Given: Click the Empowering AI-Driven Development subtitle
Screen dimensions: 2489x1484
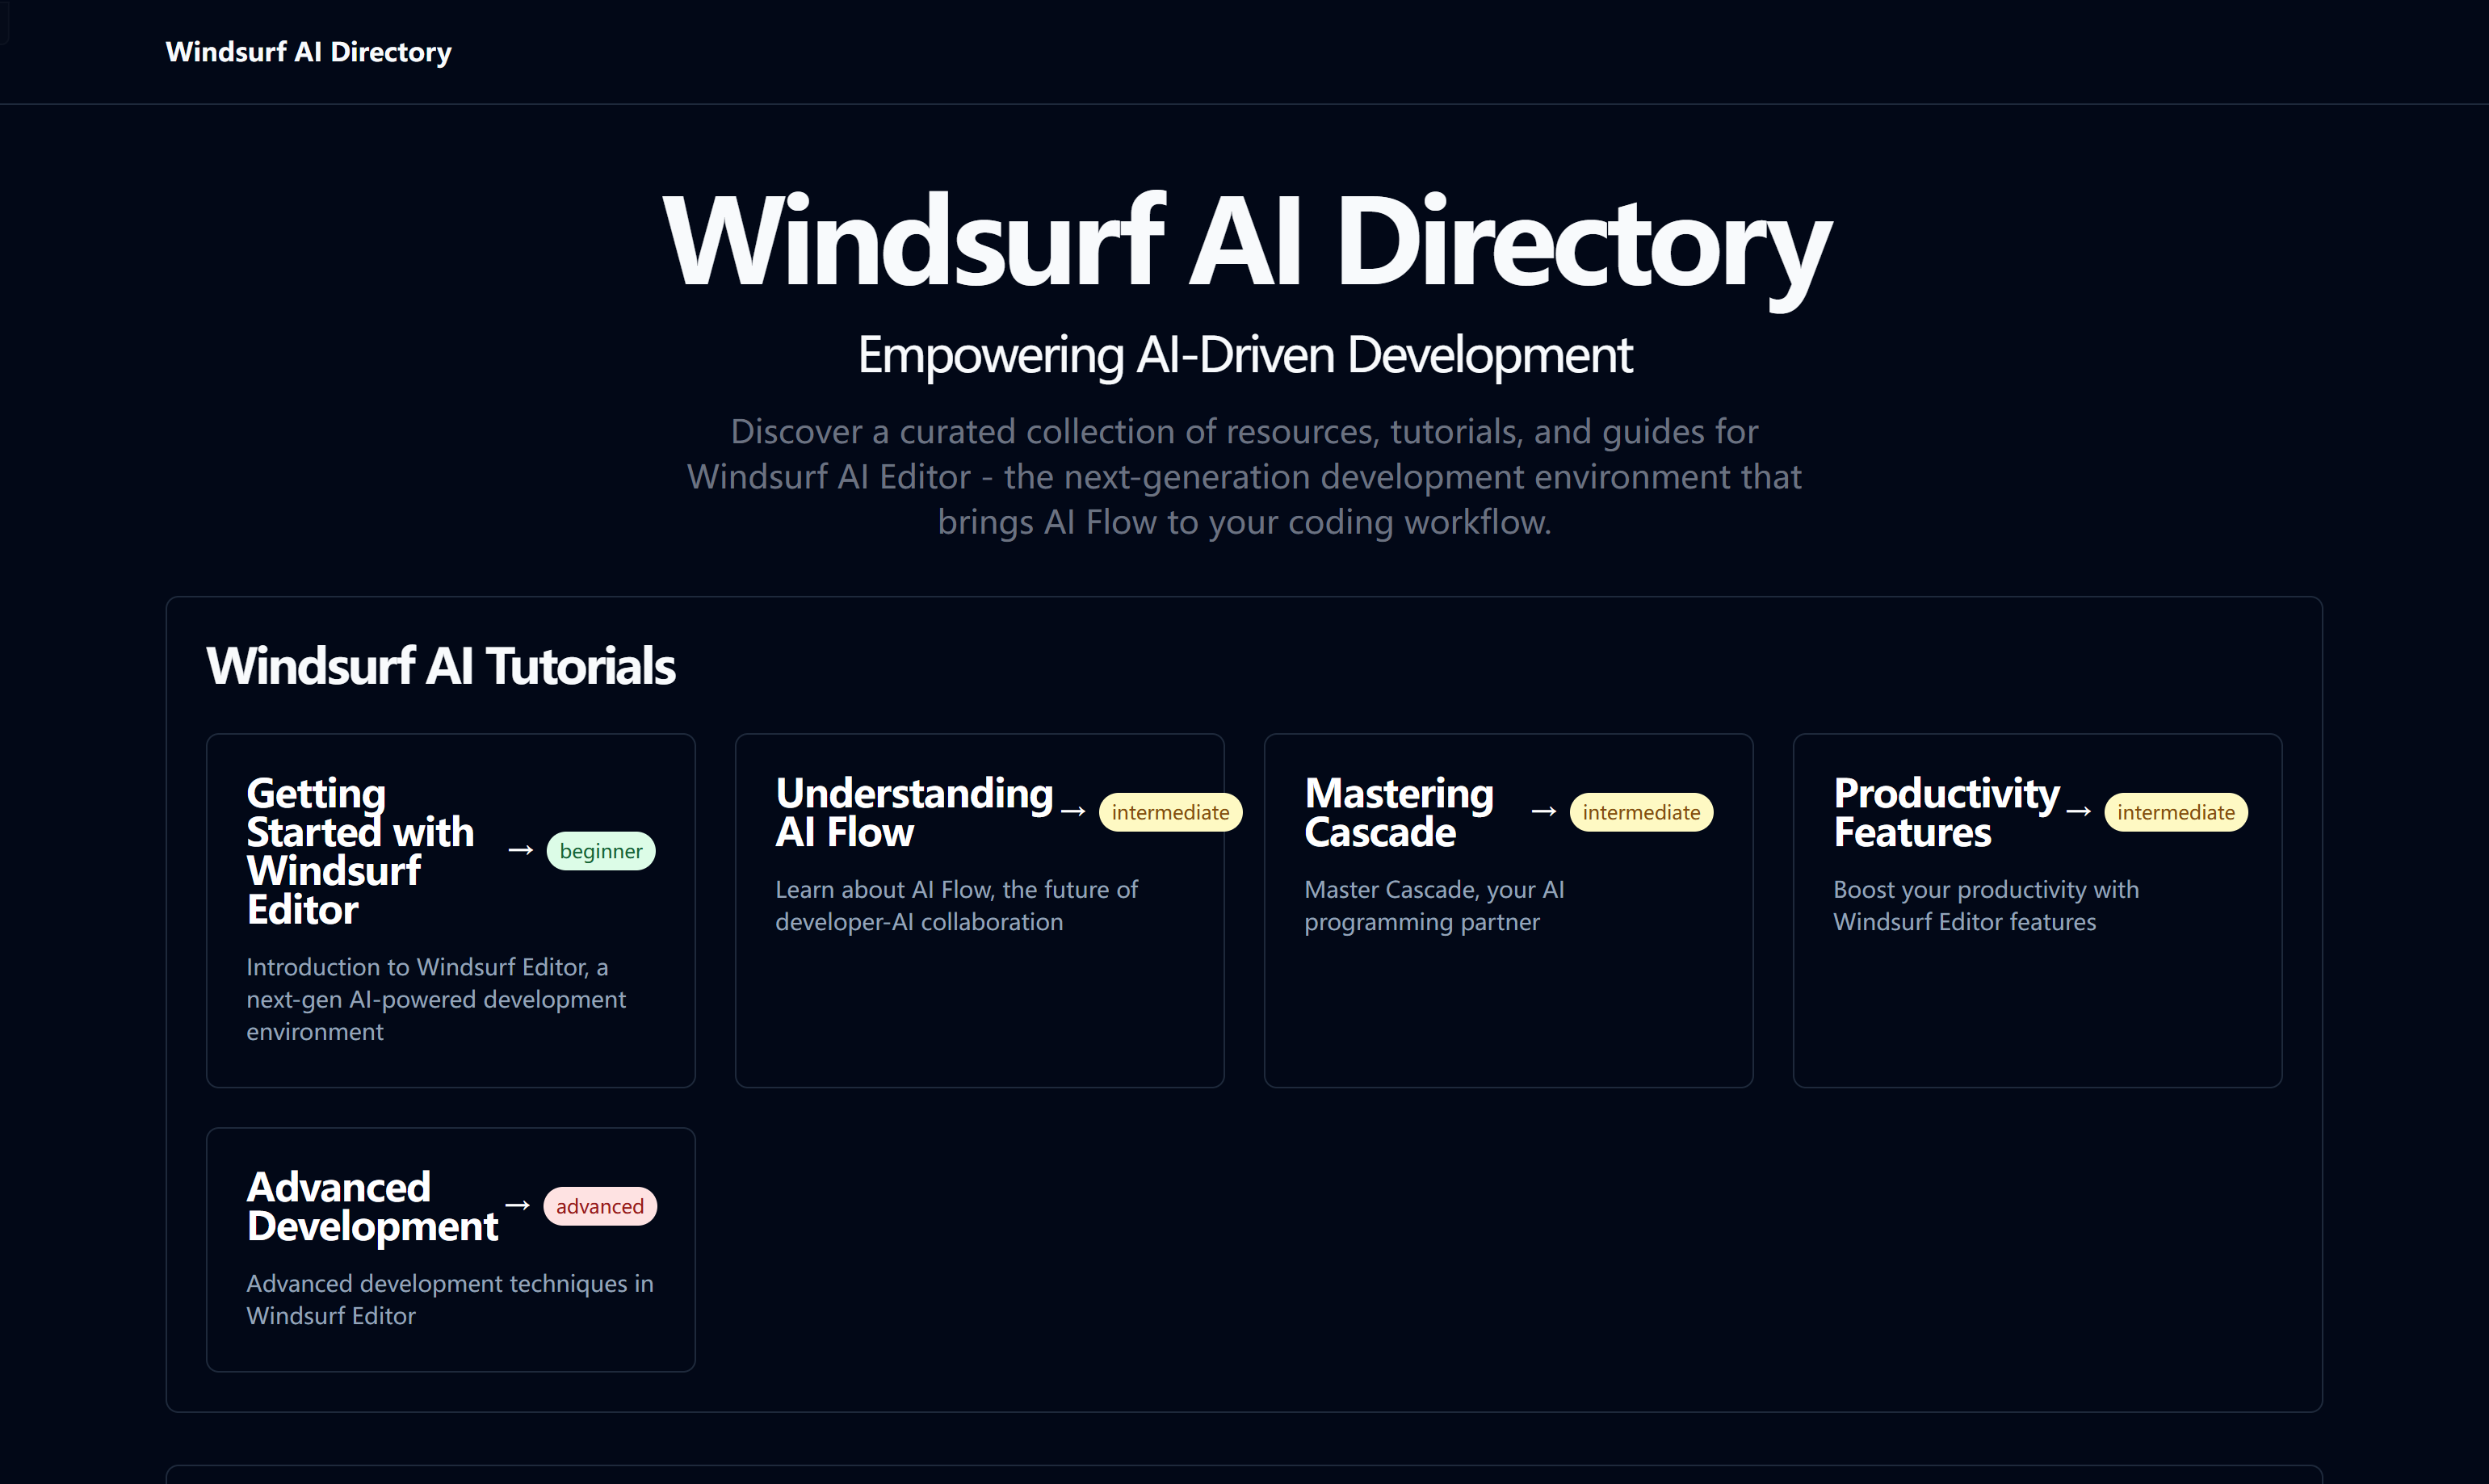Looking at the screenshot, I should pyautogui.click(x=1245, y=355).
